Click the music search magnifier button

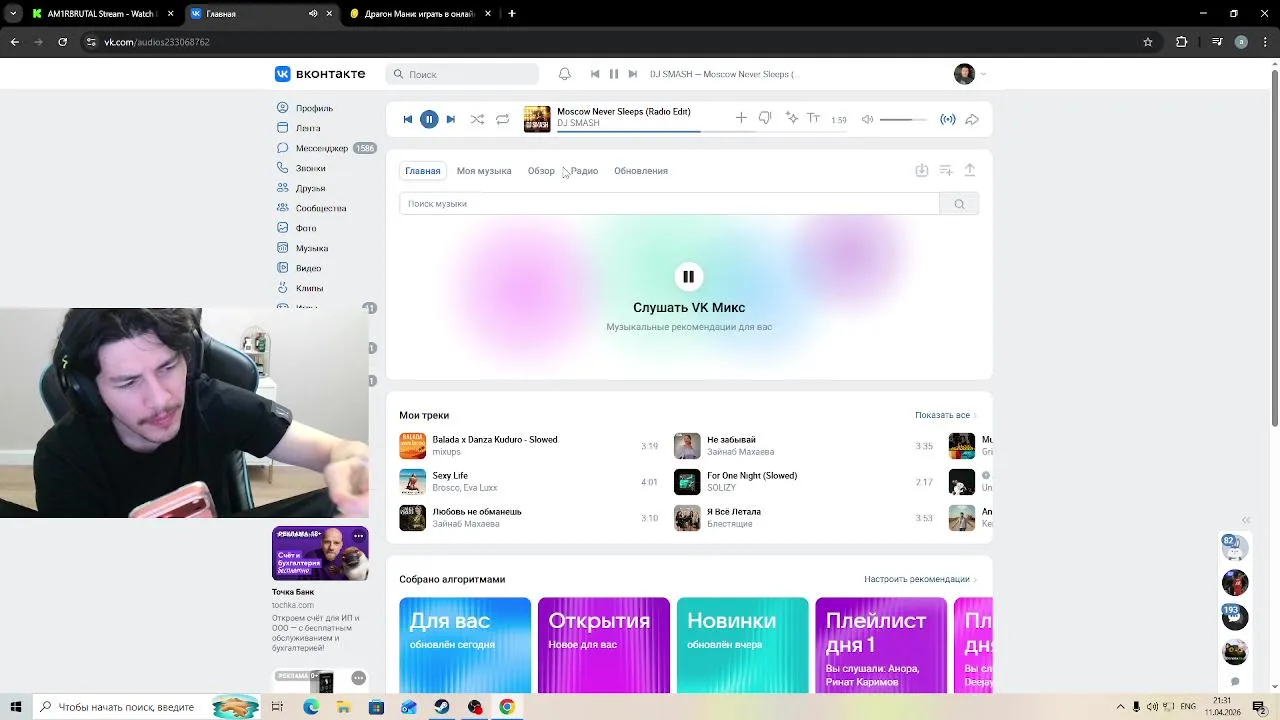pyautogui.click(x=959, y=204)
